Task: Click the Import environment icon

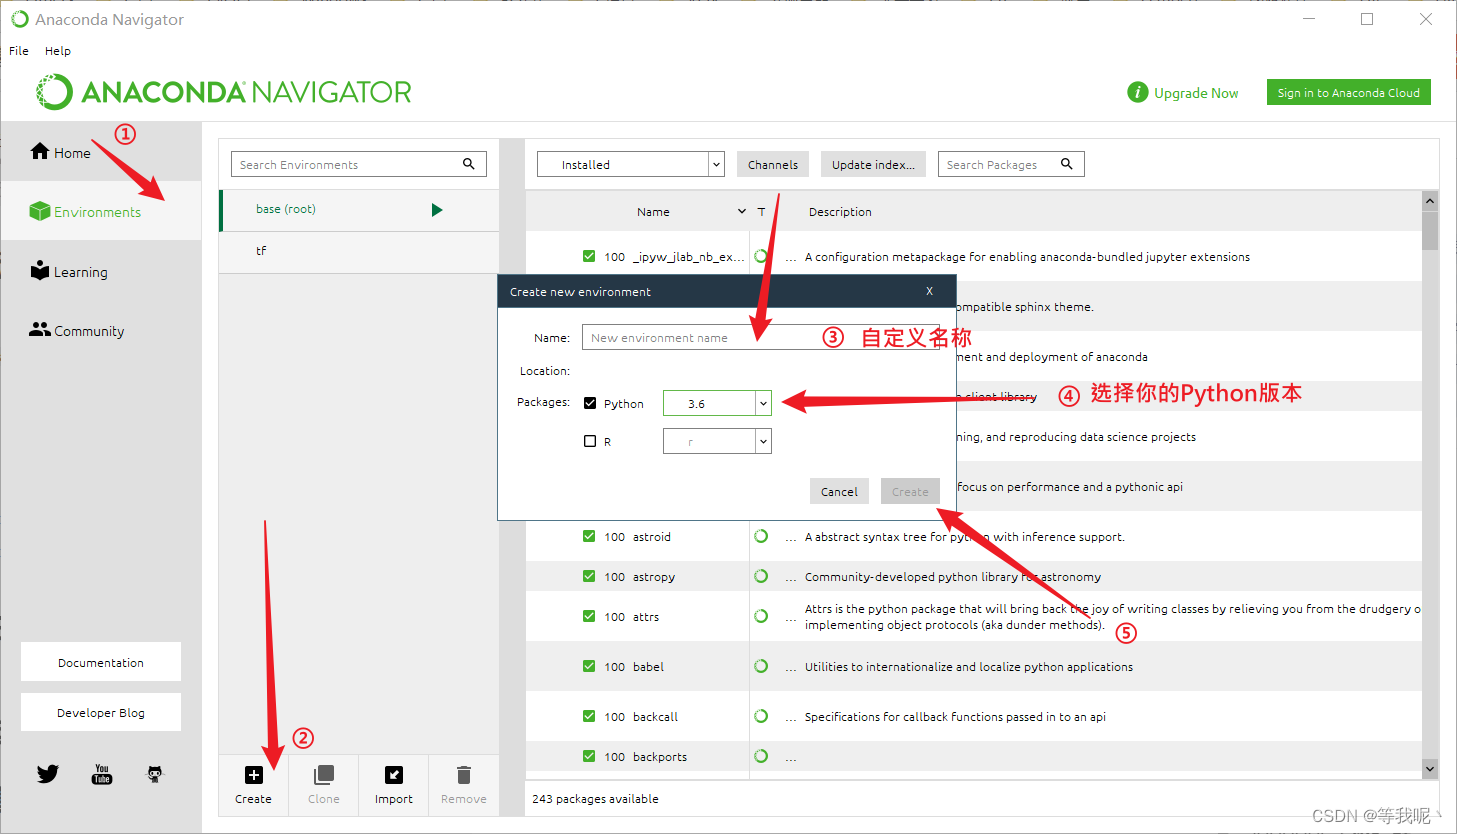Action: coord(394,775)
